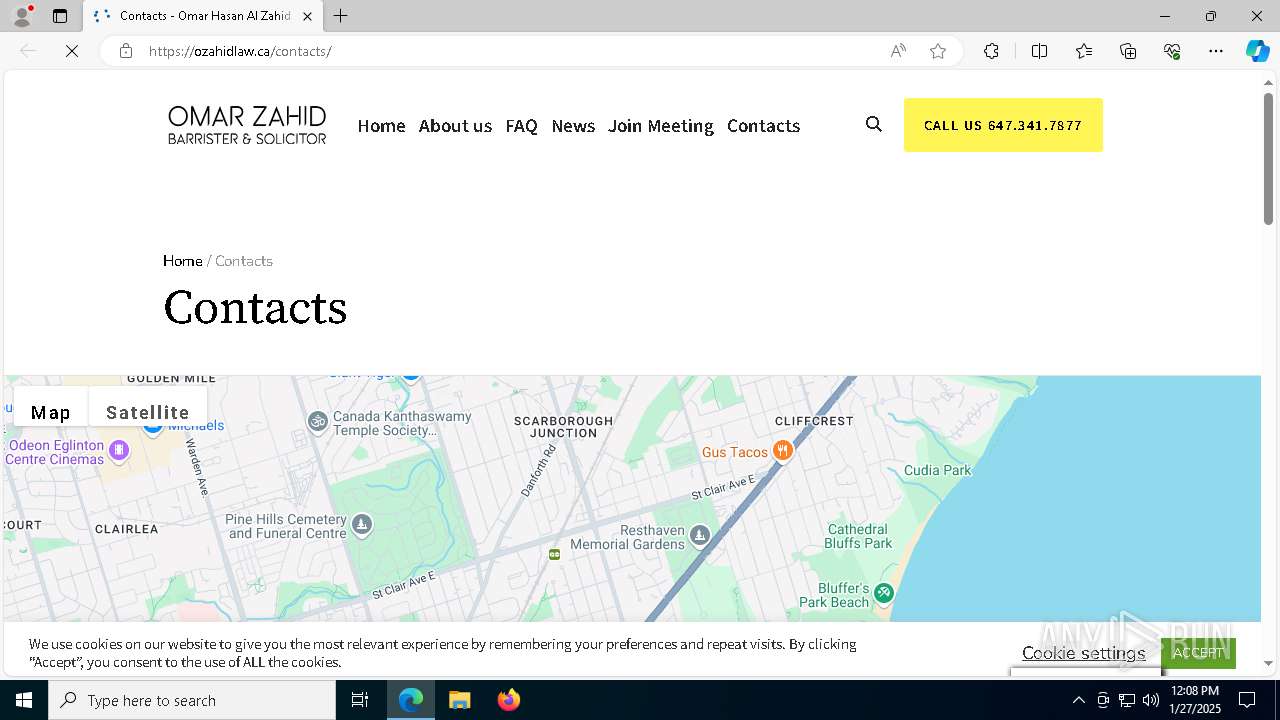Click the Read aloud icon
Image resolution: width=1280 pixels, height=720 pixels.
pyautogui.click(x=898, y=51)
